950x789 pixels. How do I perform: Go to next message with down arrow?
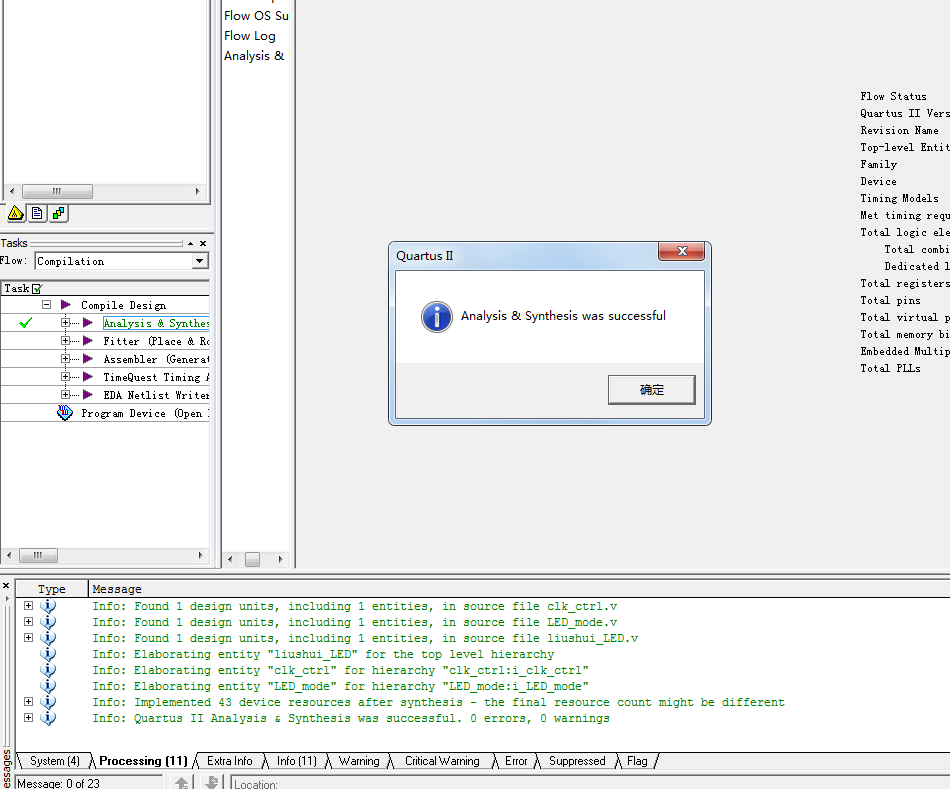pos(211,782)
